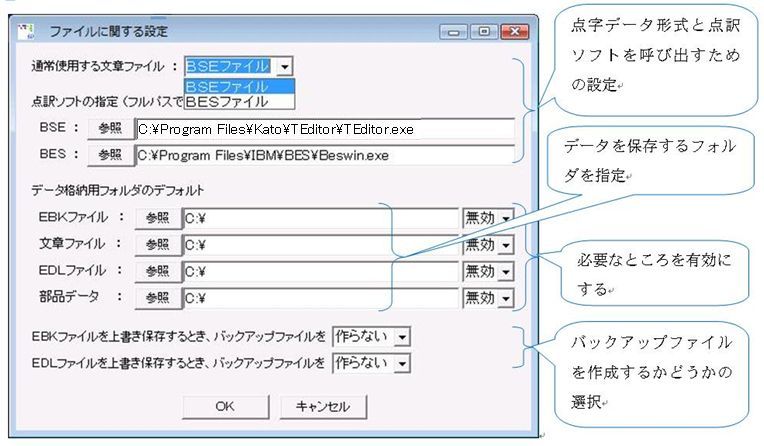Expand the 無効 dropdown for EDLファイル
This screenshot has height=446, width=764.
[x=505, y=270]
